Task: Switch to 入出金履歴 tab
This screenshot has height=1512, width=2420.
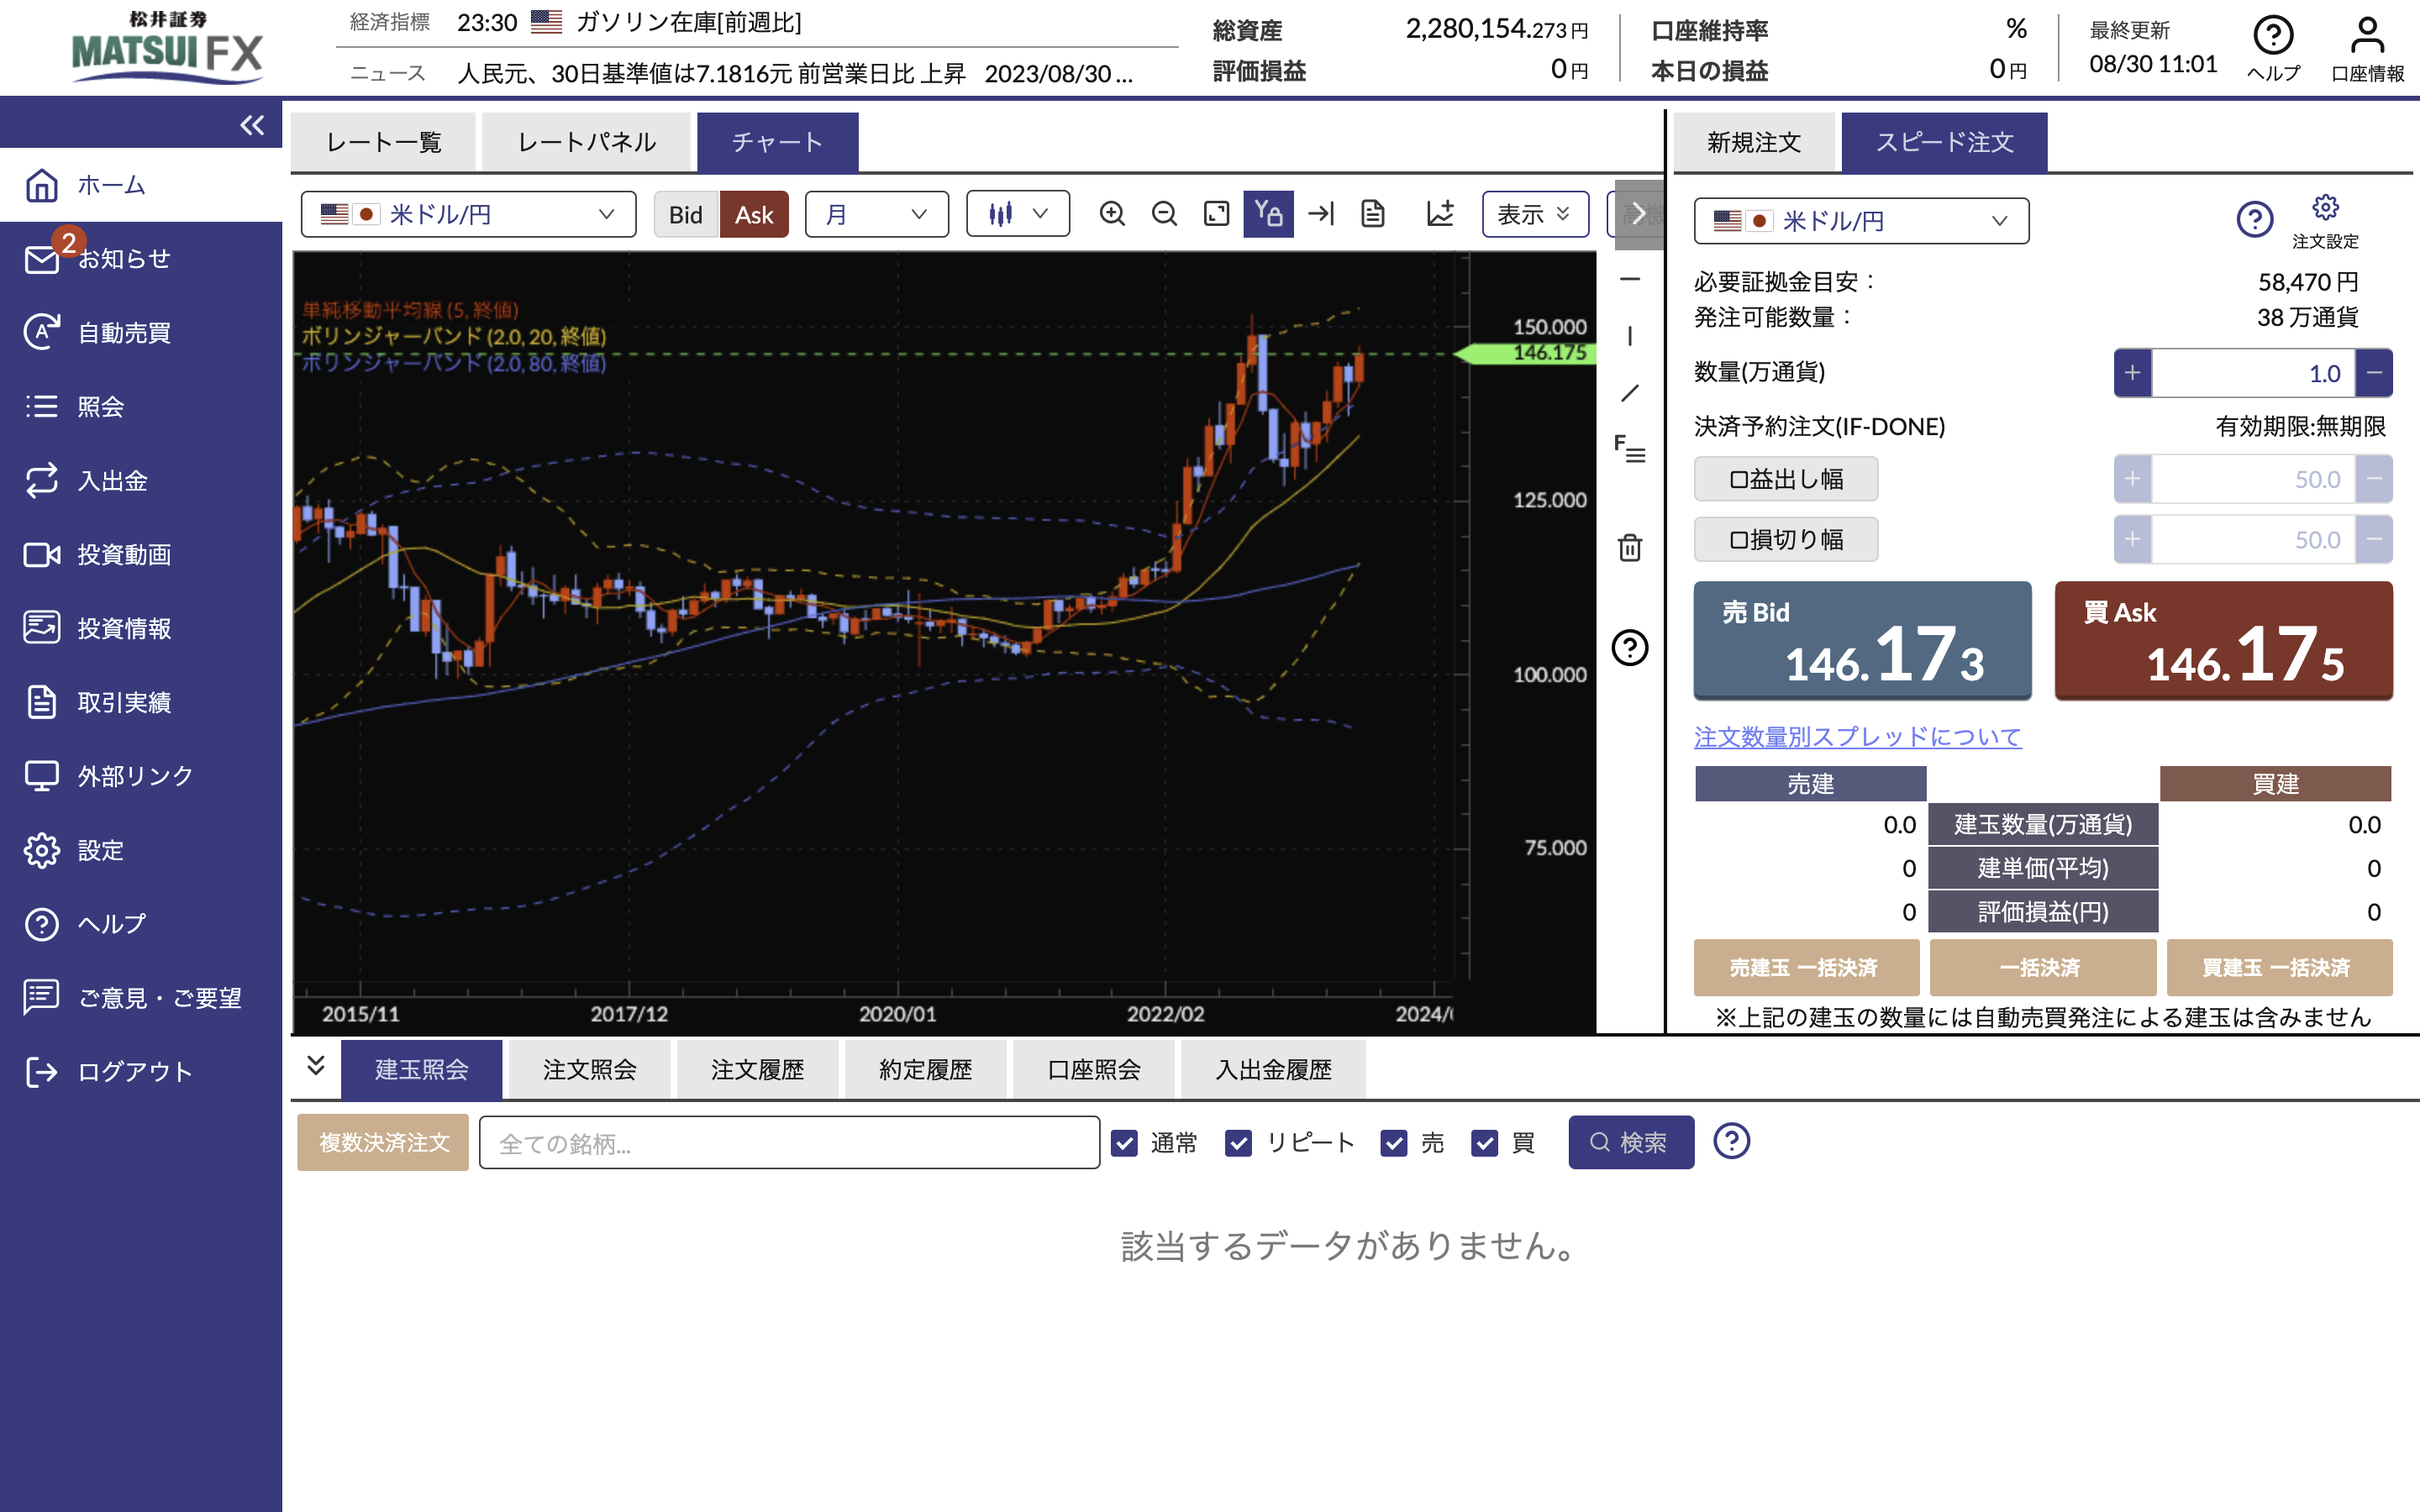Action: coord(1273,1069)
